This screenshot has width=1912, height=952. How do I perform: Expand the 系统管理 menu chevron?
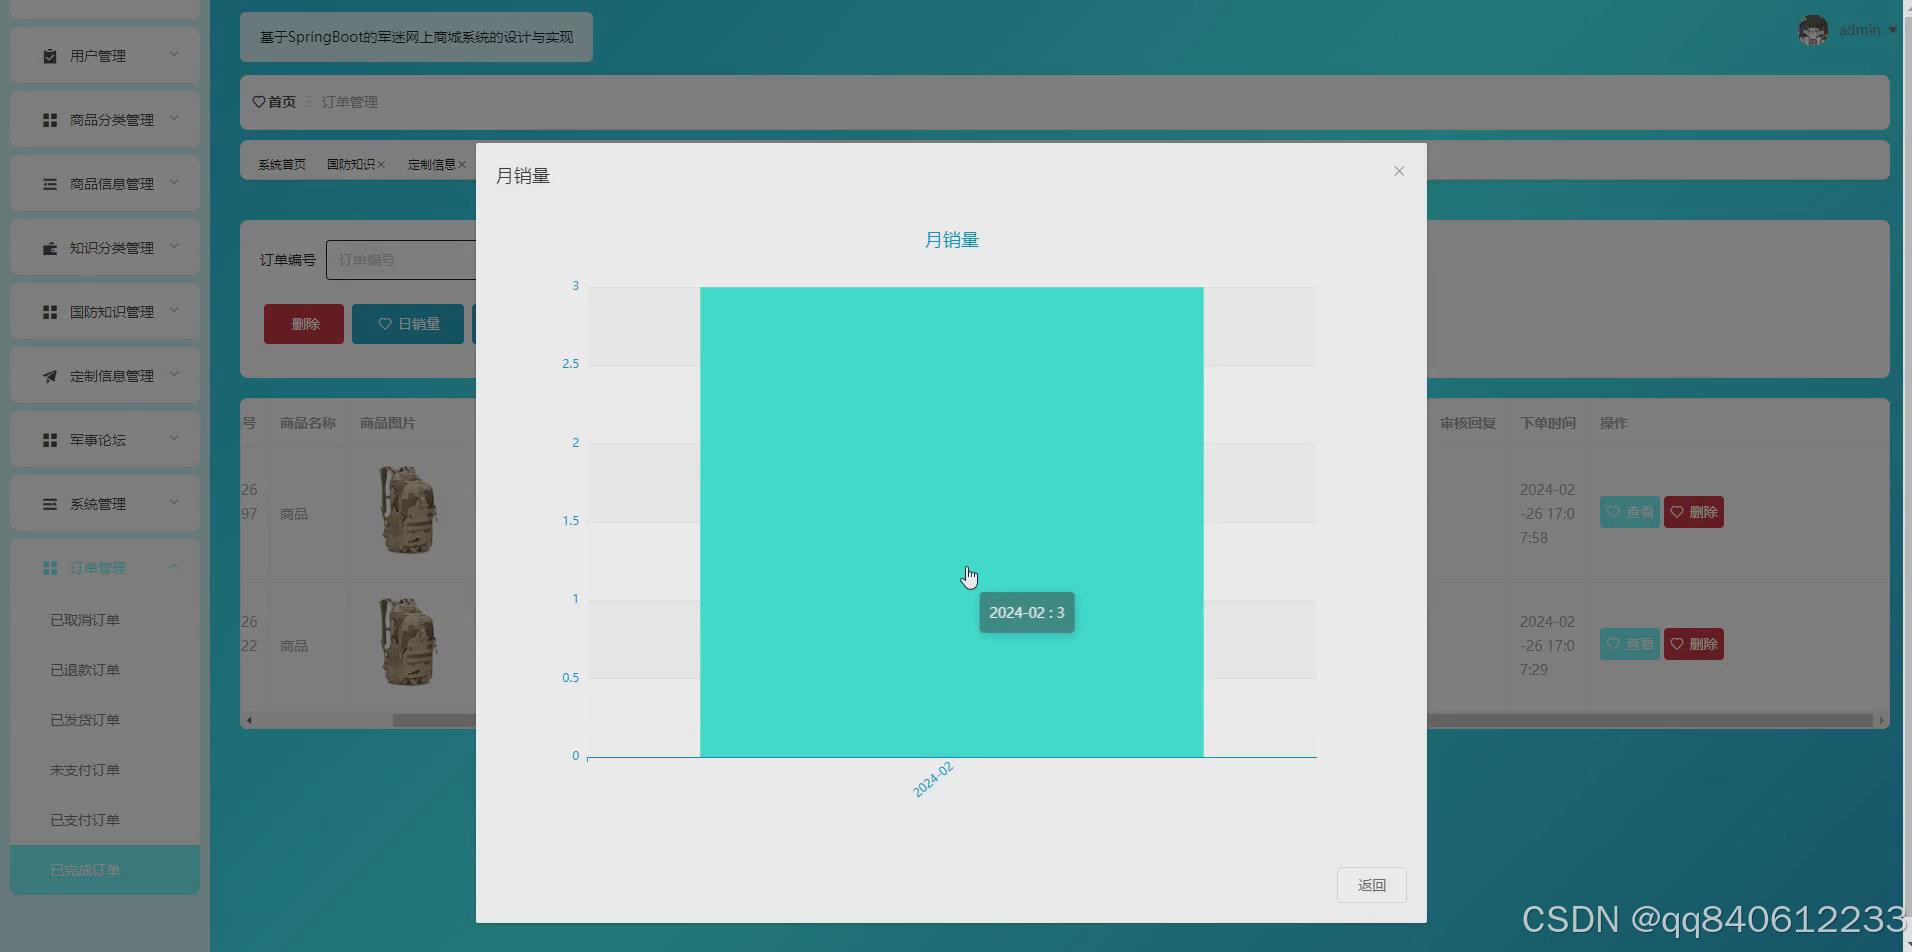coord(174,502)
